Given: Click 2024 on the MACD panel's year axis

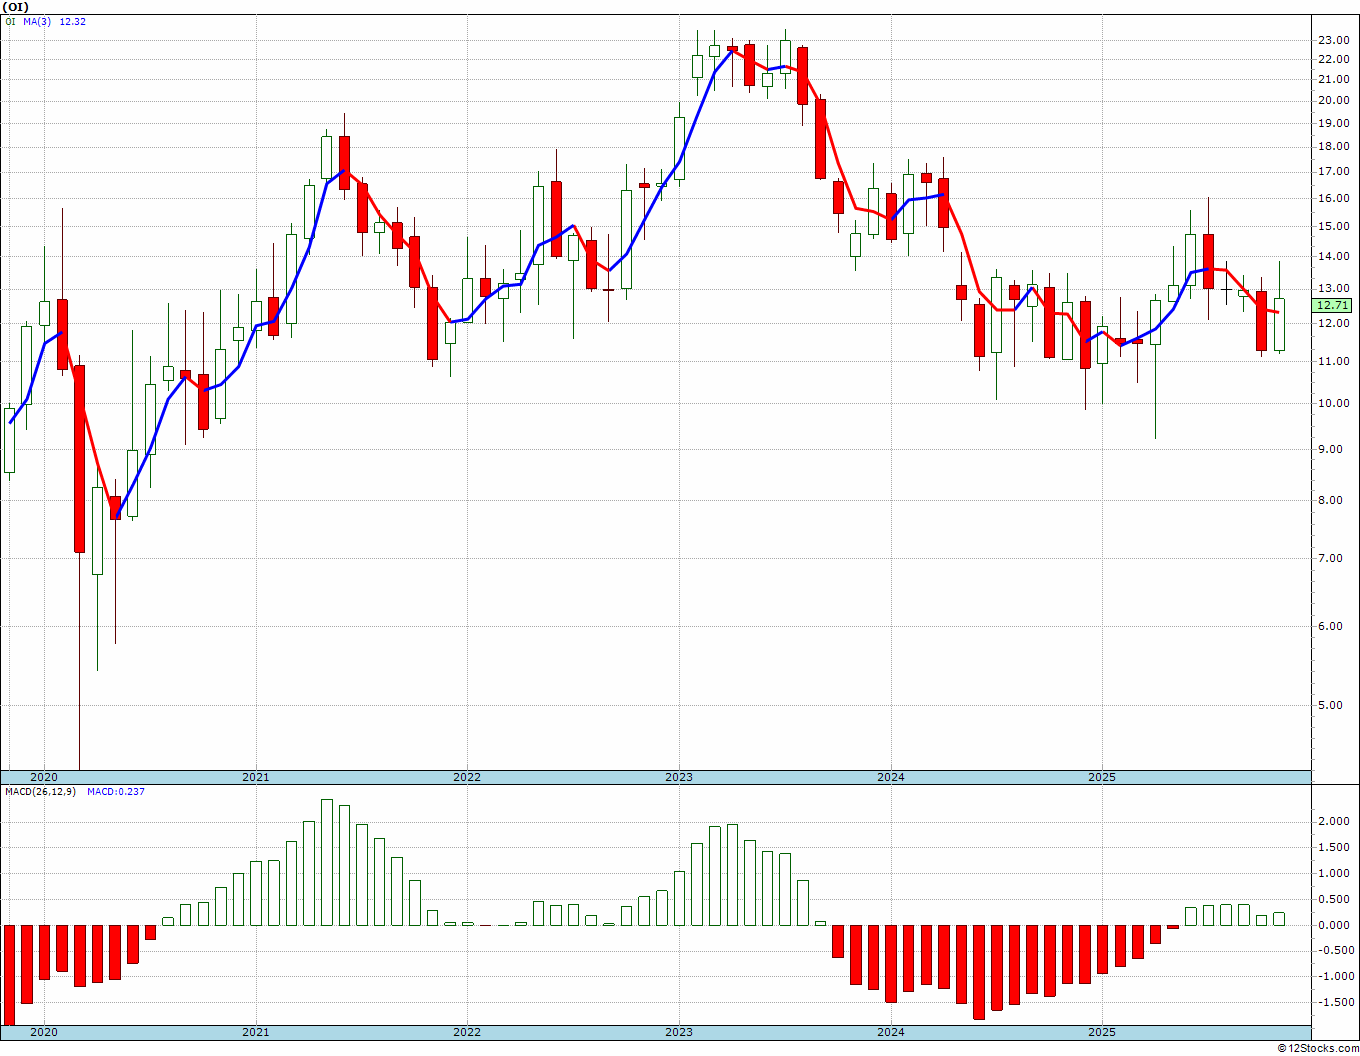Looking at the screenshot, I should pos(891,1032).
